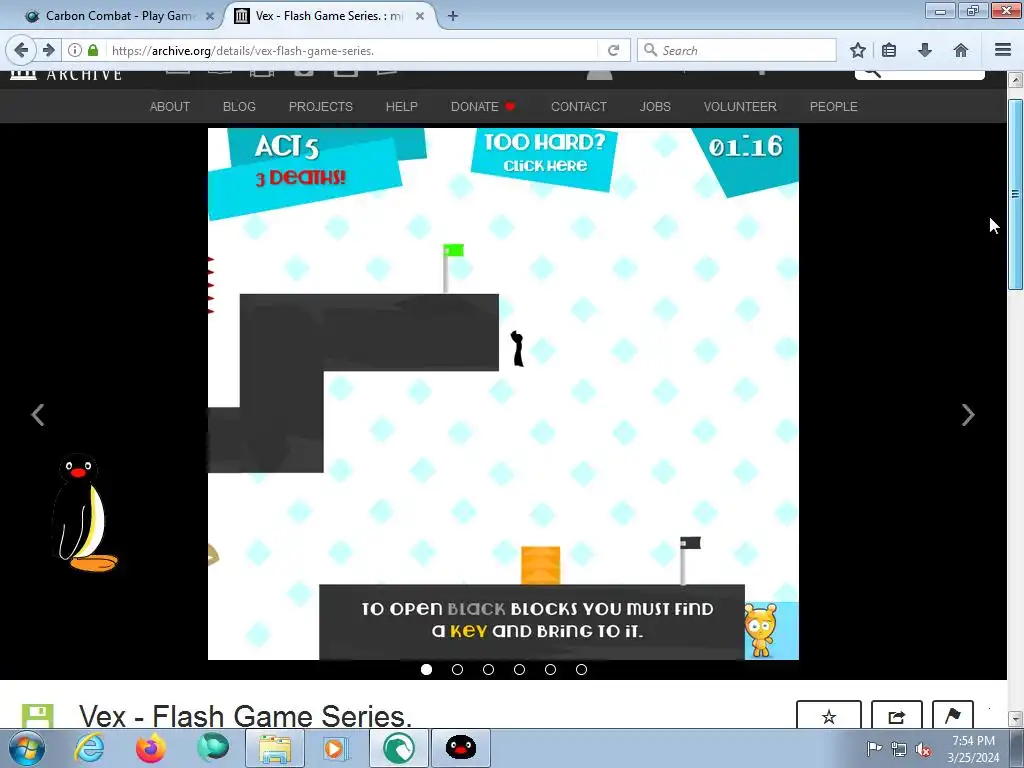Open the file explorer folder in taskbar
This screenshot has height=768, width=1024.
pos(274,748)
